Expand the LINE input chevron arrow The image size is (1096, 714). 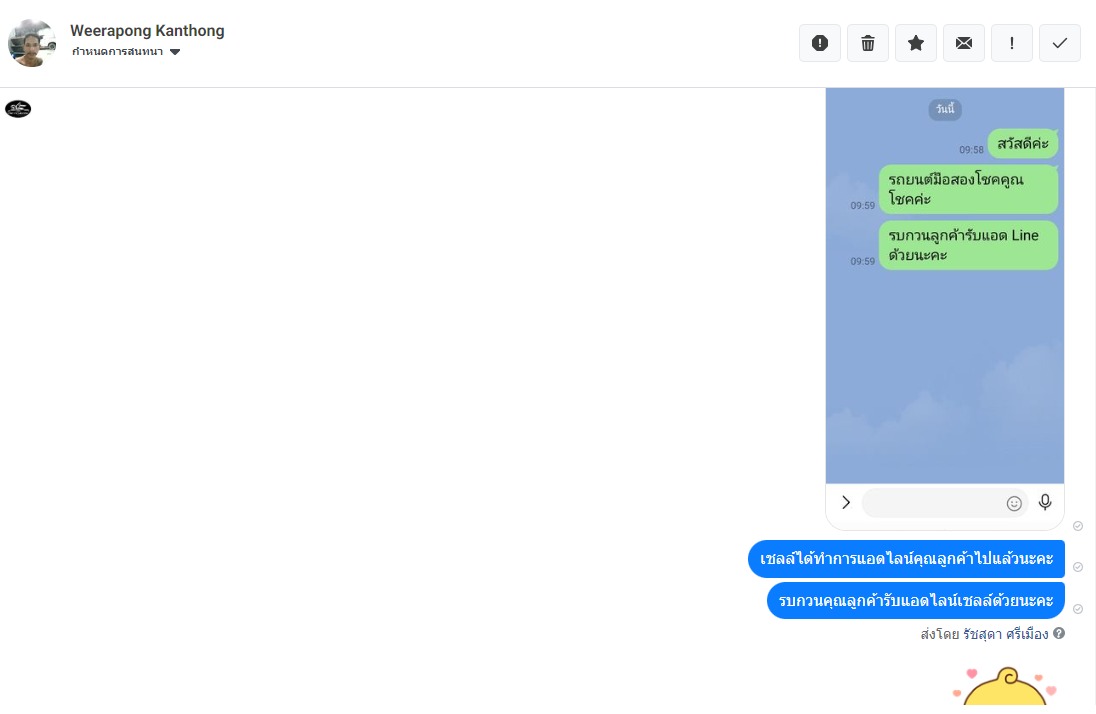coord(846,502)
